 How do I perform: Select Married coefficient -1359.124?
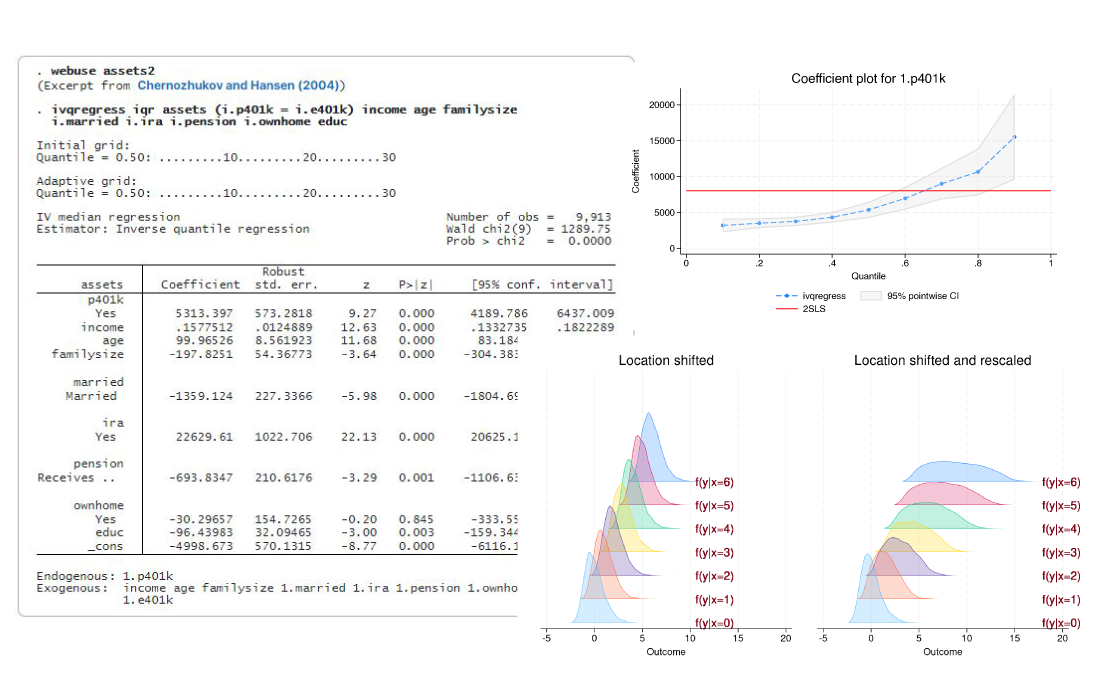(201, 396)
